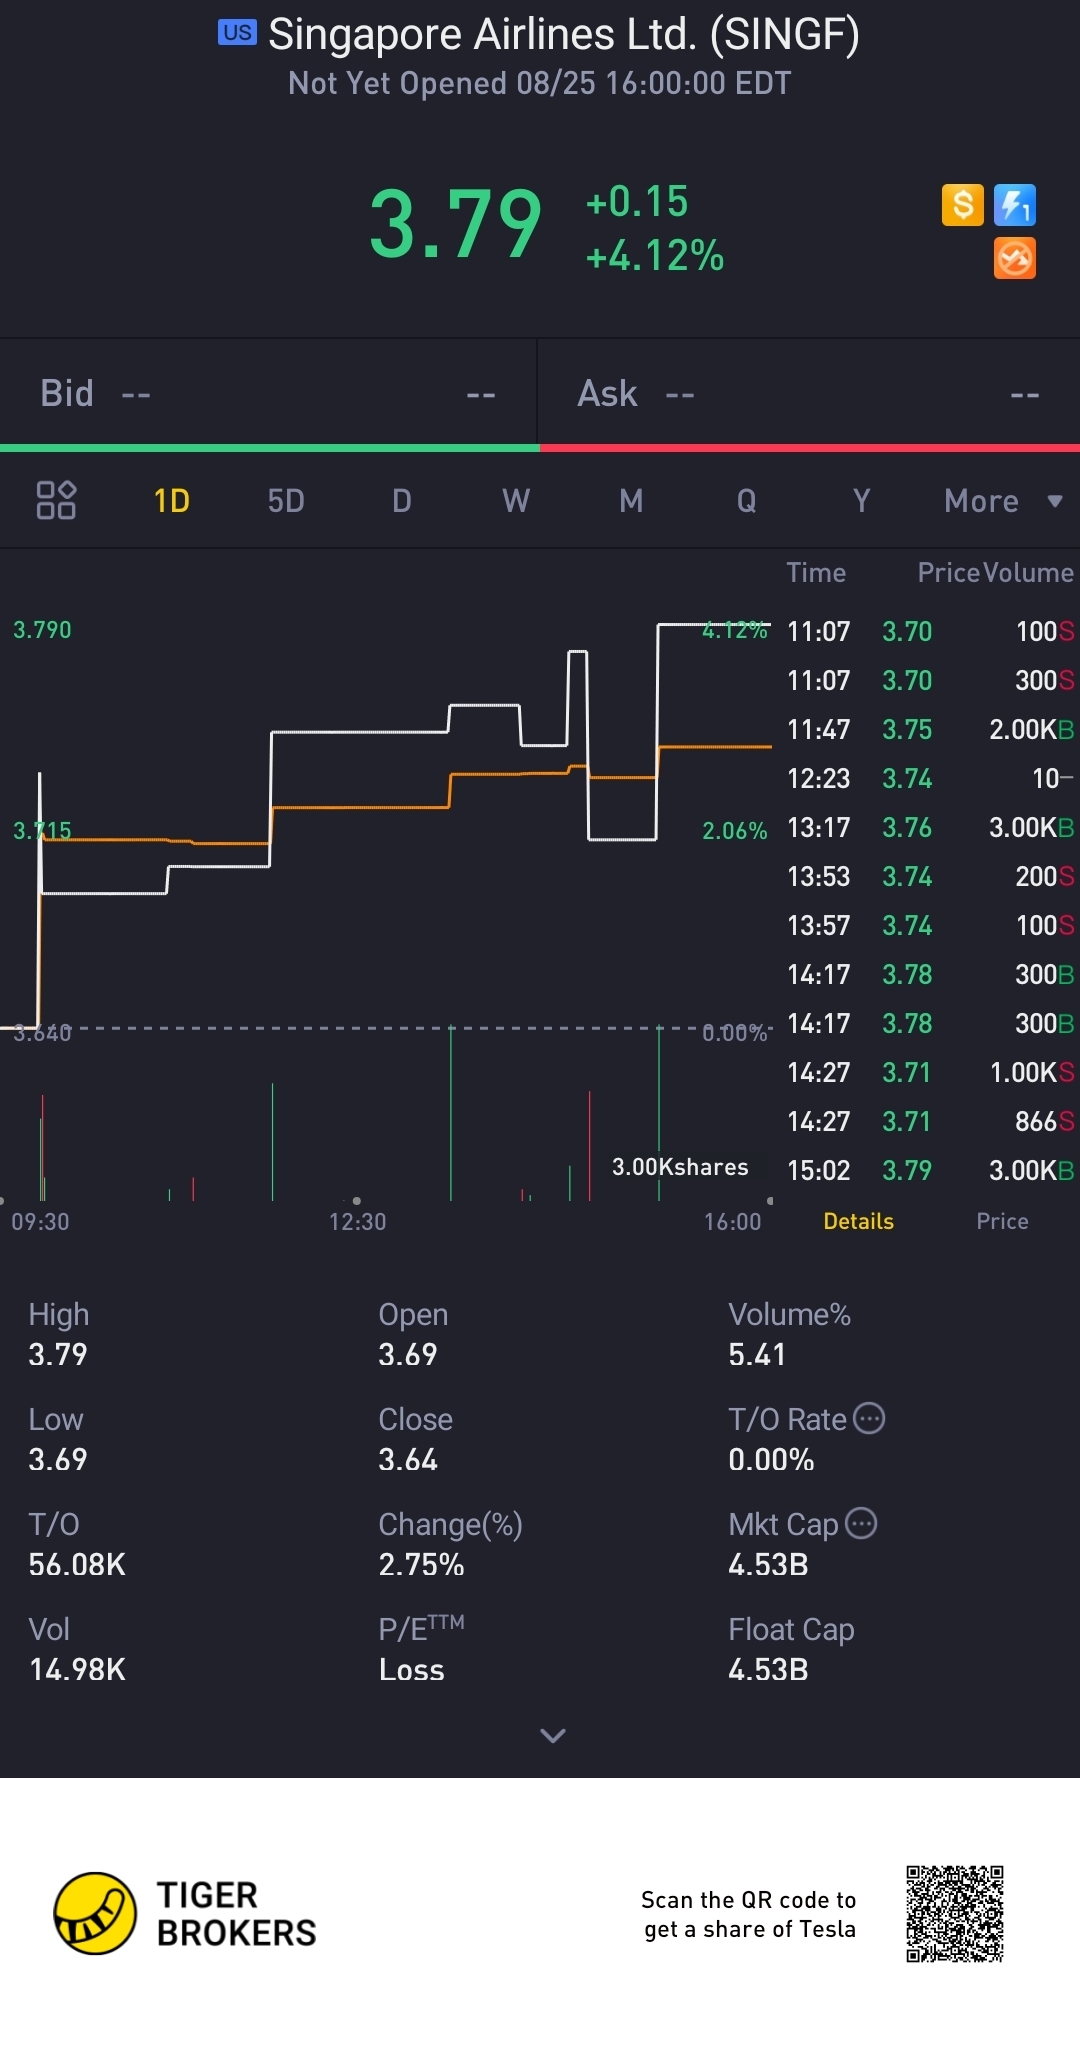Tap the +4.12% change value
1080x2050 pixels.
point(655,256)
